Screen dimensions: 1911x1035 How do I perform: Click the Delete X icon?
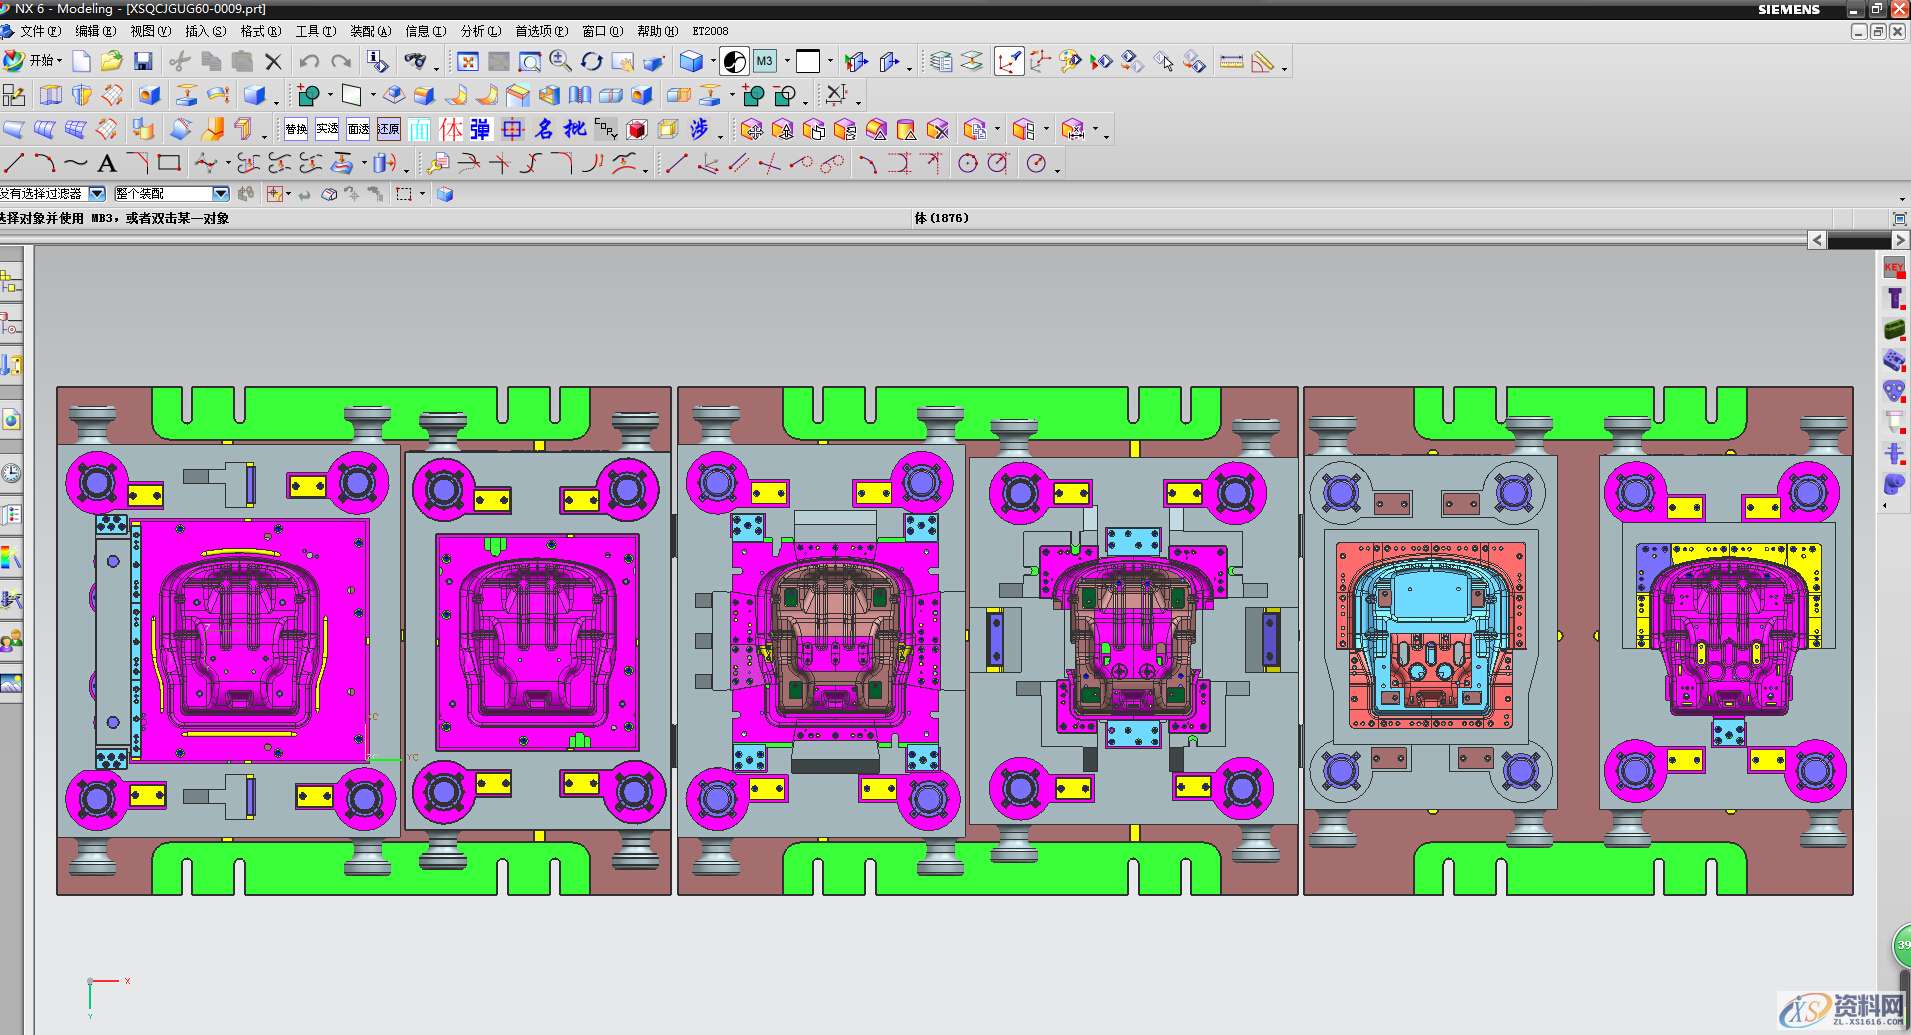click(273, 62)
